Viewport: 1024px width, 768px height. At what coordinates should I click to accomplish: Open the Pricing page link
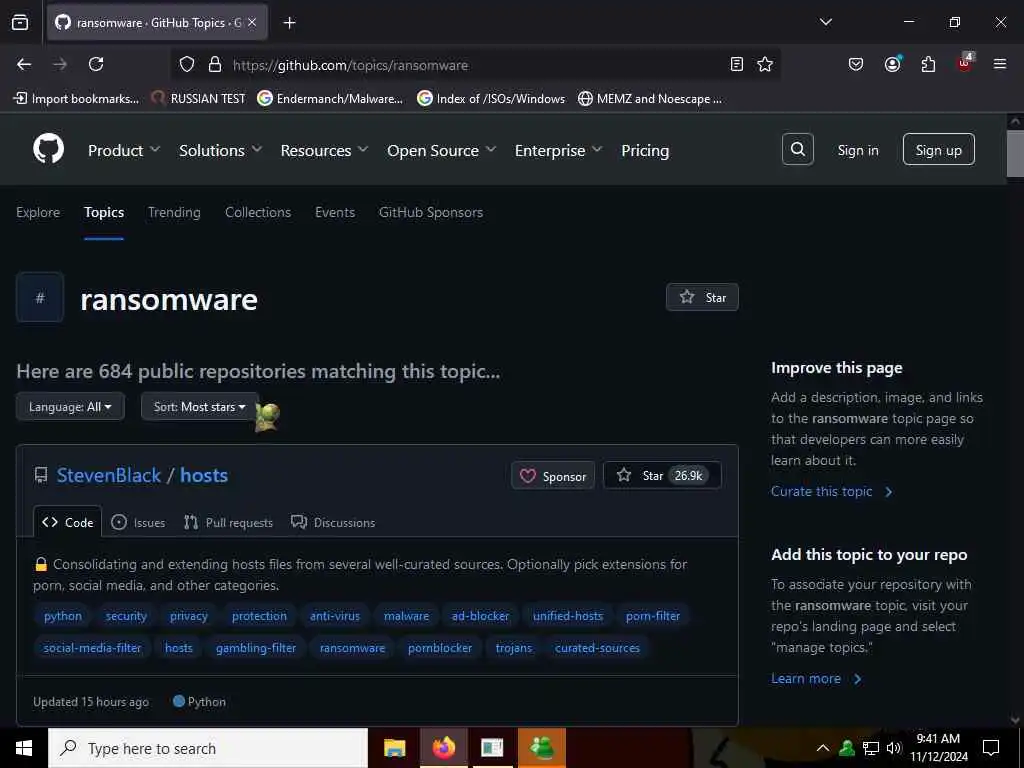click(645, 150)
